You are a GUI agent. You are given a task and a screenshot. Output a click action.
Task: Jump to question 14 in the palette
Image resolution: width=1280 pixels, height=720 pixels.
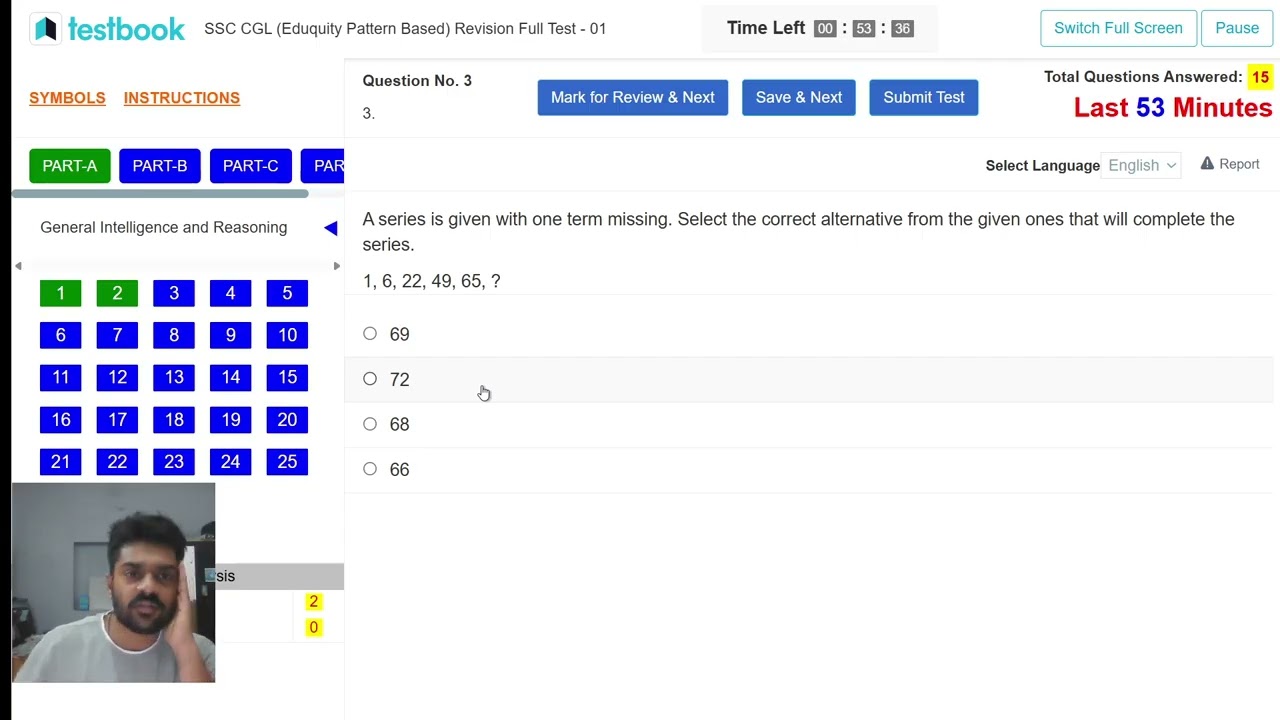[x=231, y=377]
